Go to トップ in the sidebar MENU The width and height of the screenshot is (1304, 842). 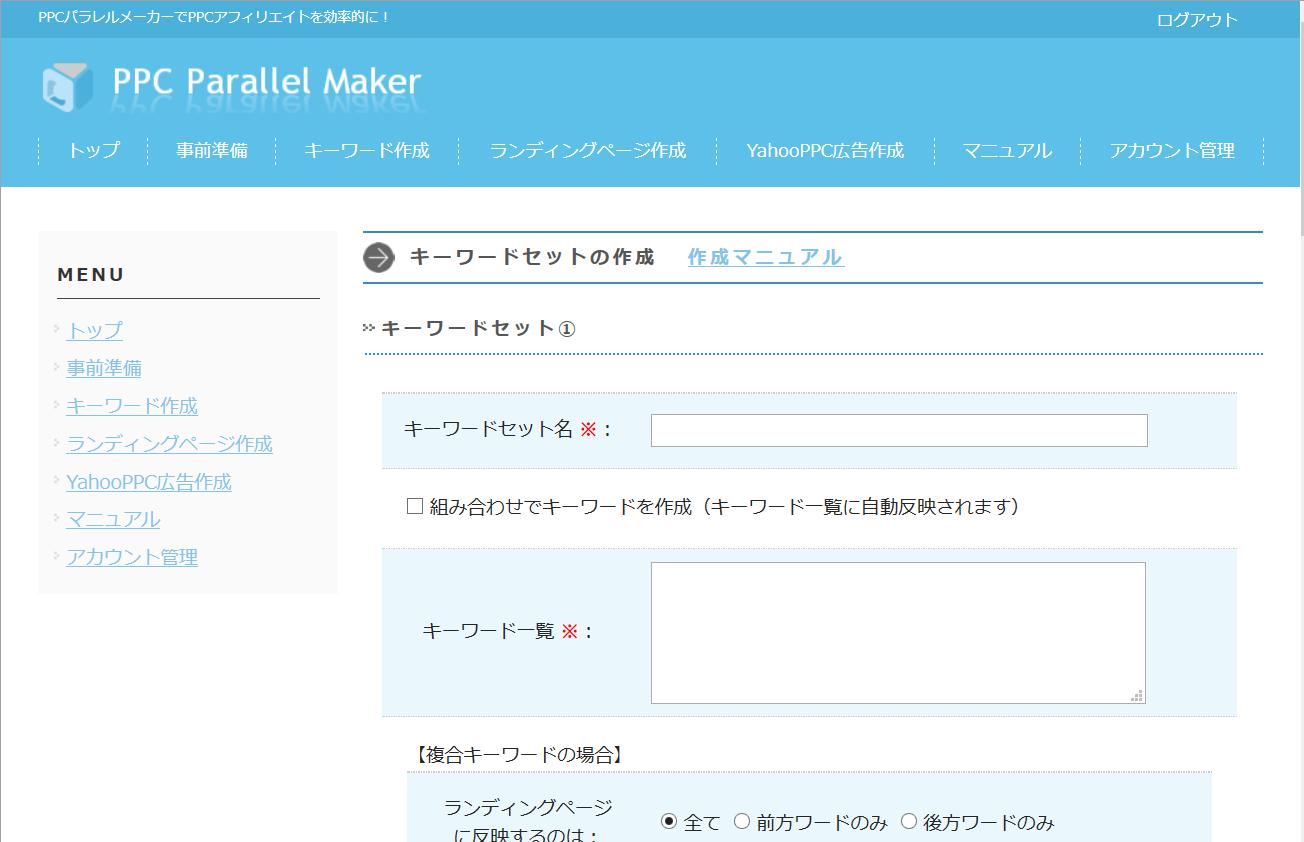95,330
